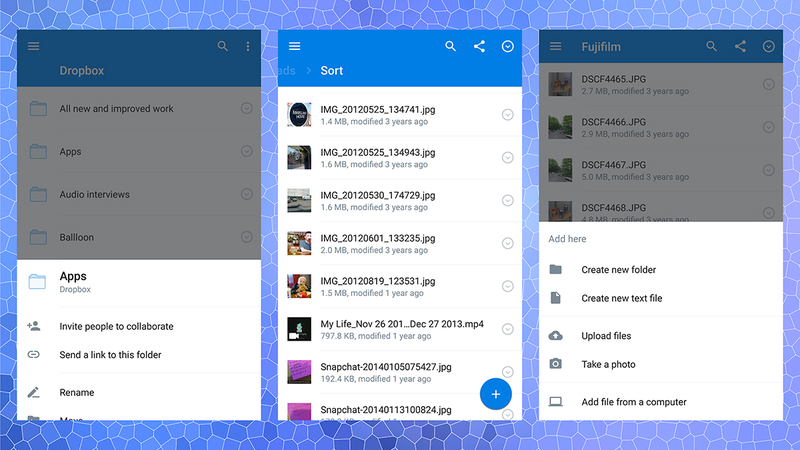Open hamburger menu in Dropbox panel
This screenshot has height=450, width=800.
coord(34,46)
